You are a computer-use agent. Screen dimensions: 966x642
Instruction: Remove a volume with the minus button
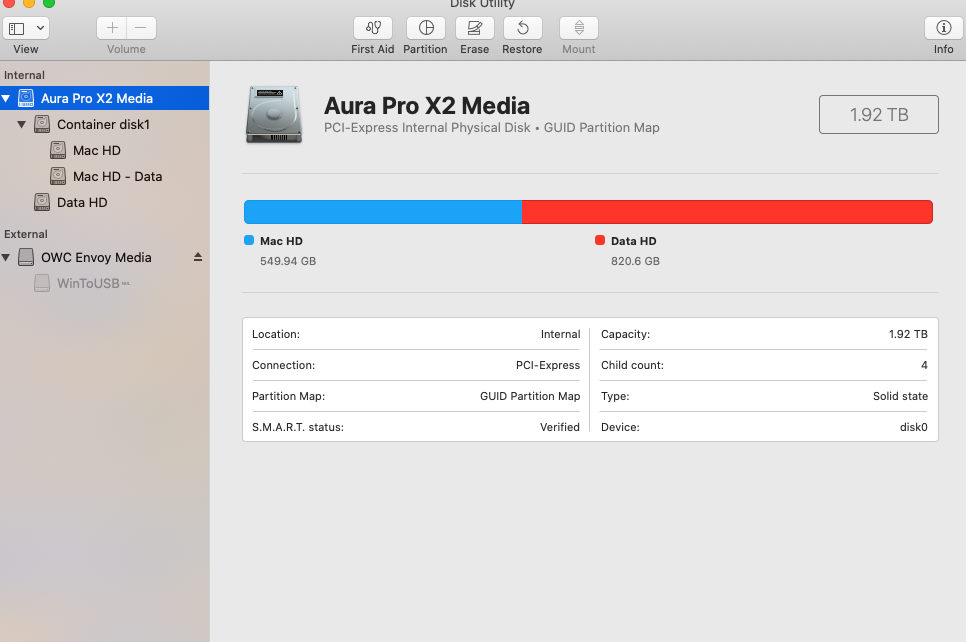tap(141, 28)
